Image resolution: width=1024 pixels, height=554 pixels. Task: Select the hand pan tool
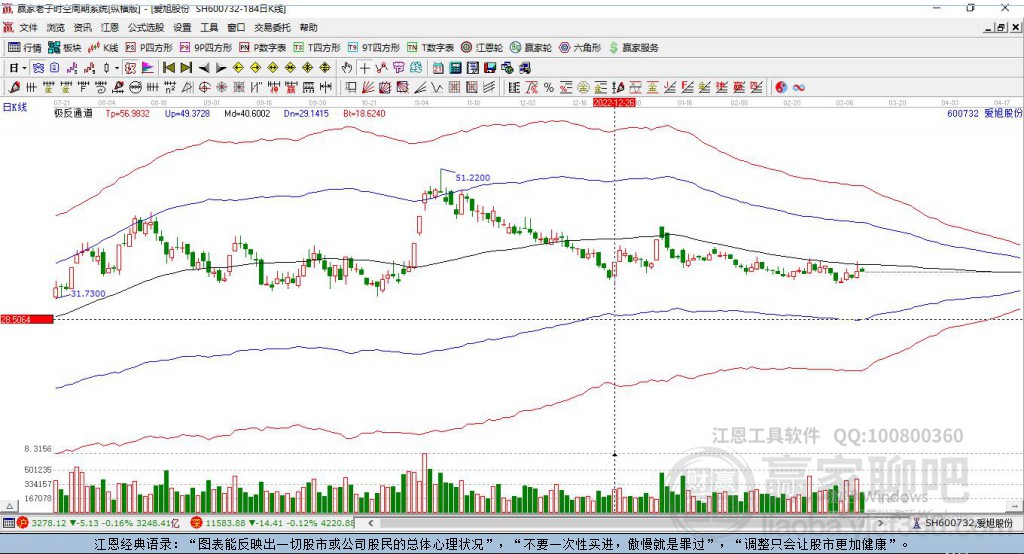[x=347, y=68]
